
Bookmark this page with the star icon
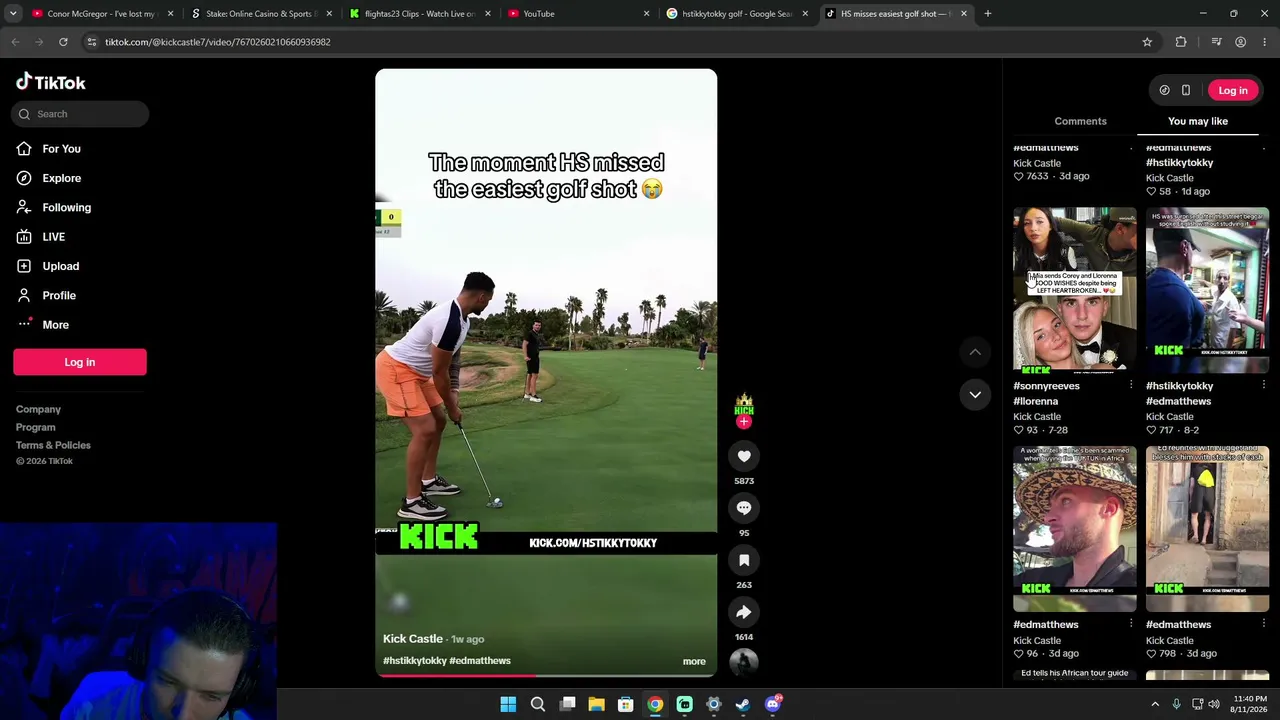pos(1147,42)
